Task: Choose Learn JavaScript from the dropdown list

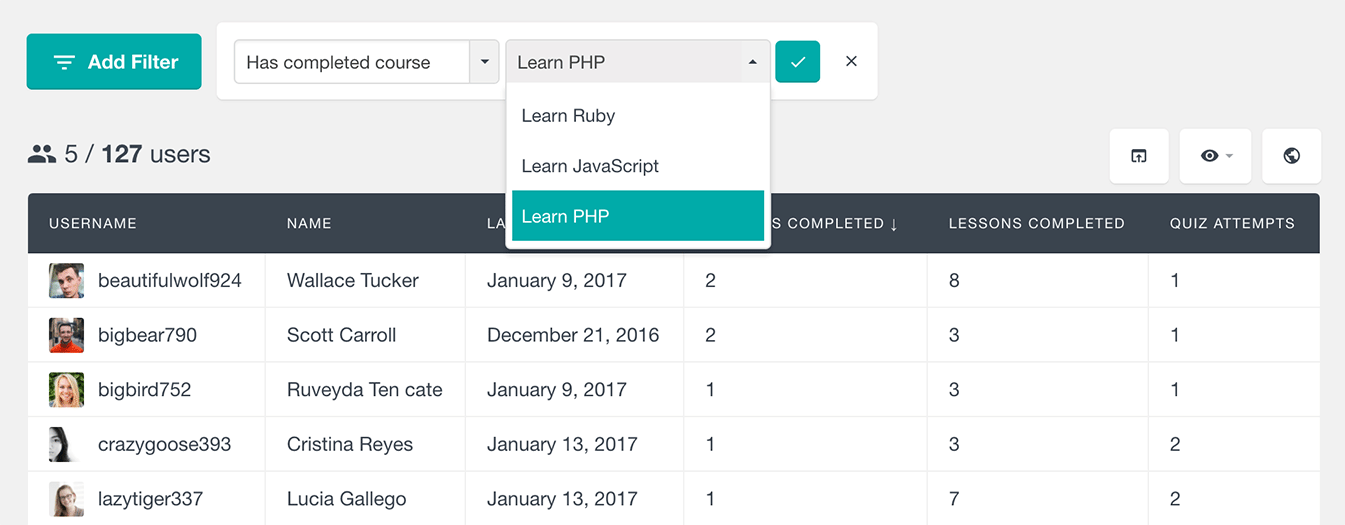Action: click(638, 166)
